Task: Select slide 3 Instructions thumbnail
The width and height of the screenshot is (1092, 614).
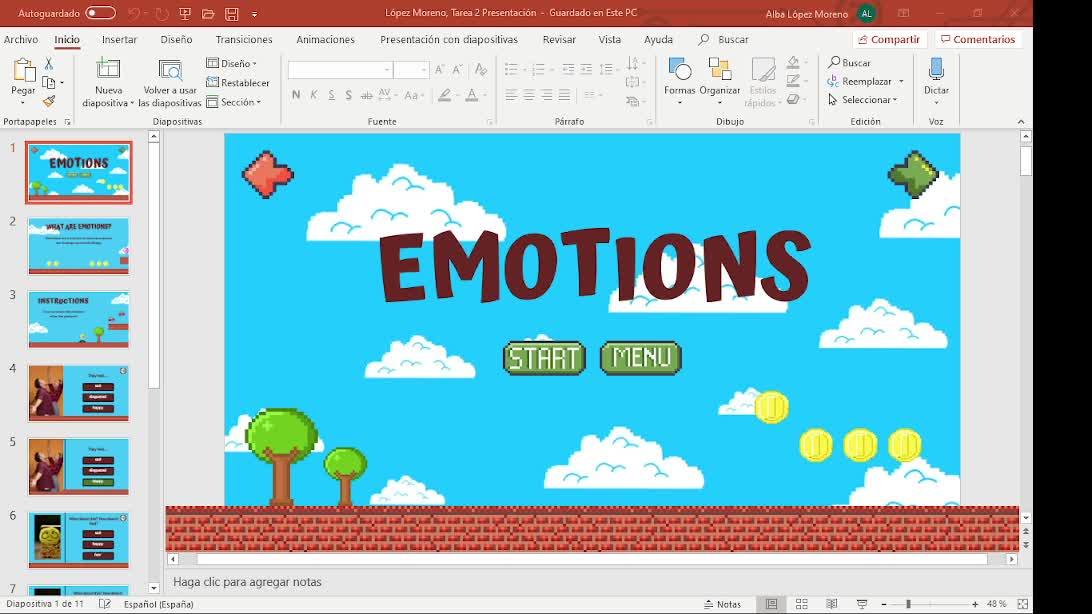Action: 79,320
